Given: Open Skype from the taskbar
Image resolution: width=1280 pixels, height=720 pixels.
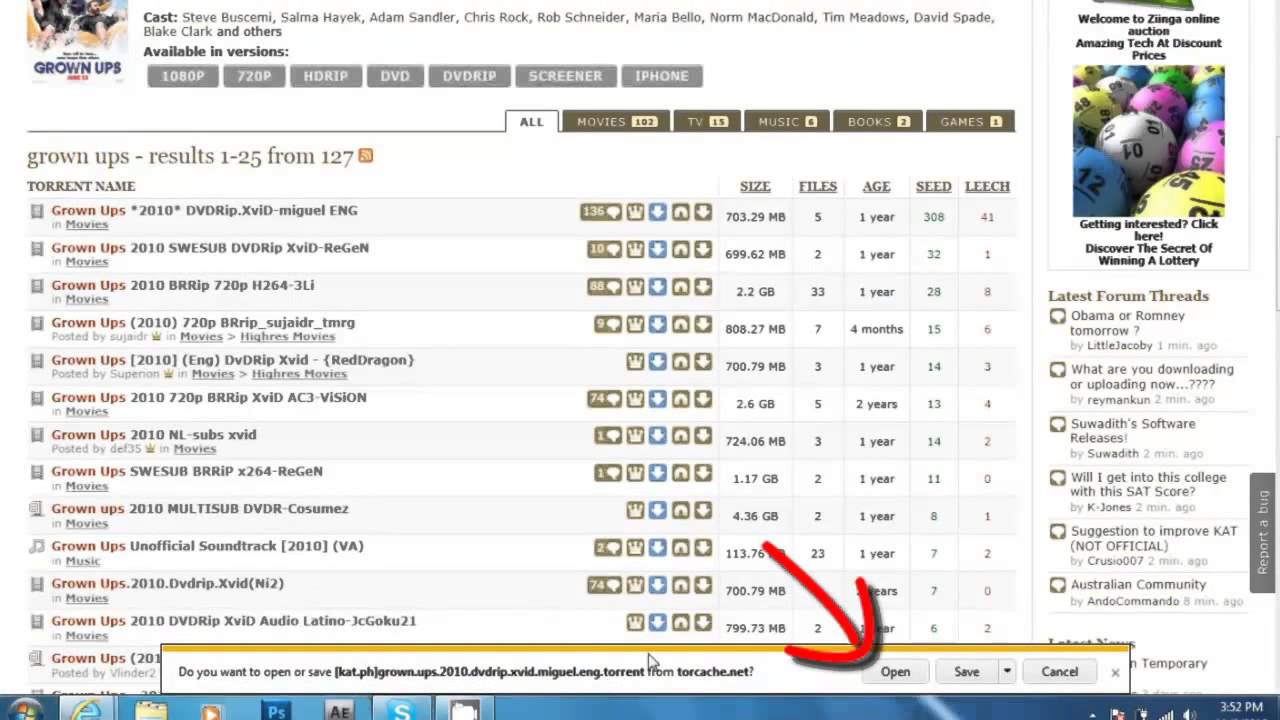Looking at the screenshot, I should (402, 711).
